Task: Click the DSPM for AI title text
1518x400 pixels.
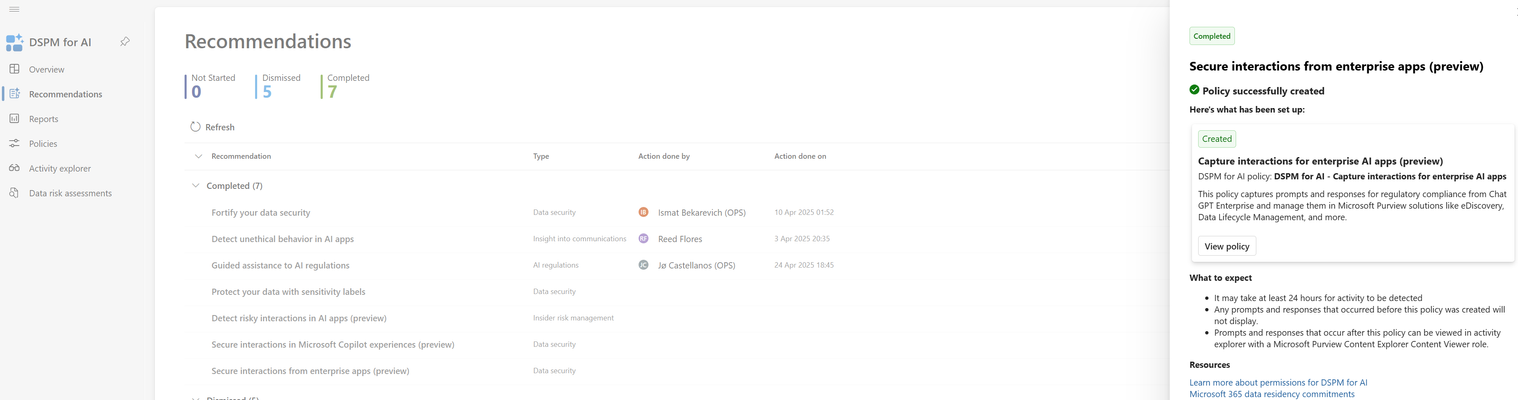Action: [x=60, y=42]
